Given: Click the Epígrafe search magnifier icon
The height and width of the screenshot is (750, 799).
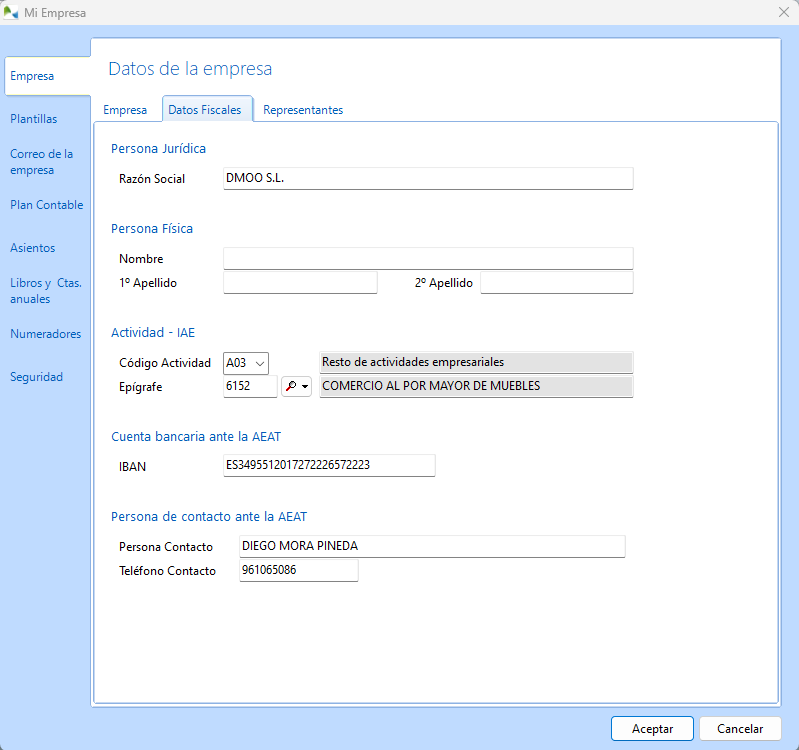Looking at the screenshot, I should [291, 386].
